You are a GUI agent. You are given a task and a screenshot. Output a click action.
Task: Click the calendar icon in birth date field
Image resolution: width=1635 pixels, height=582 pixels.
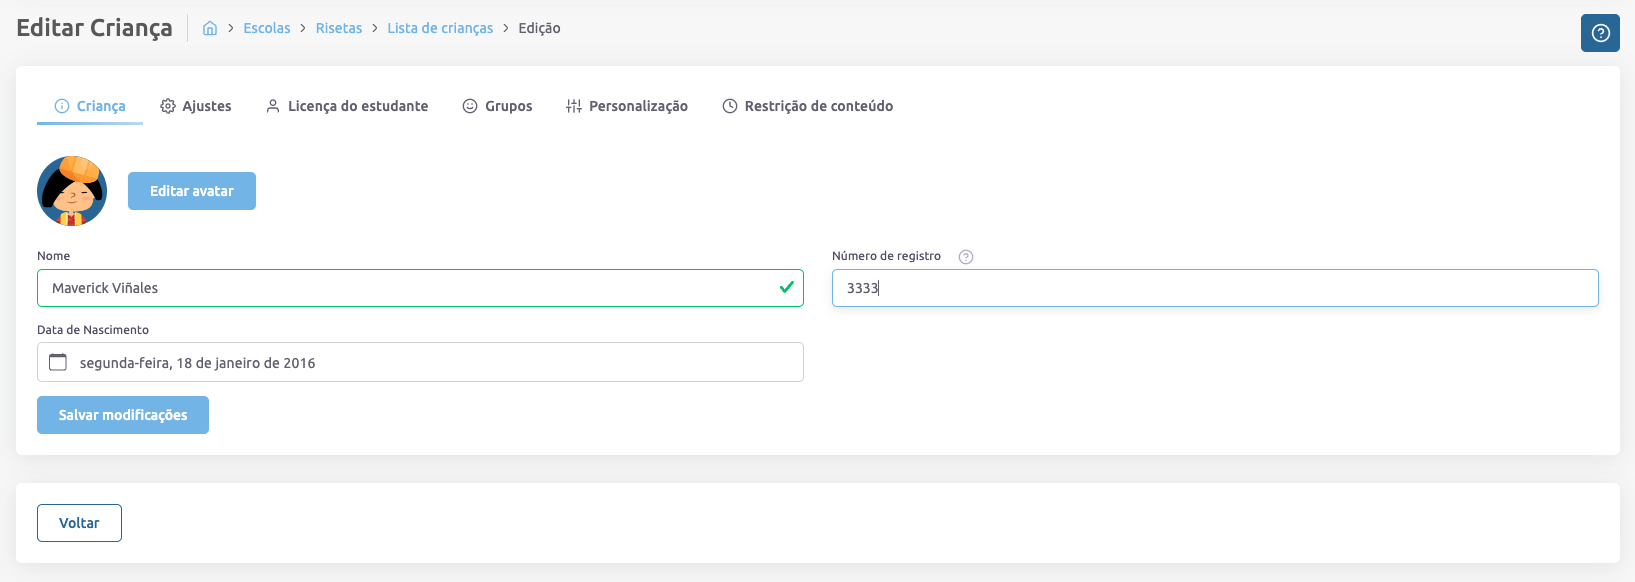click(58, 362)
